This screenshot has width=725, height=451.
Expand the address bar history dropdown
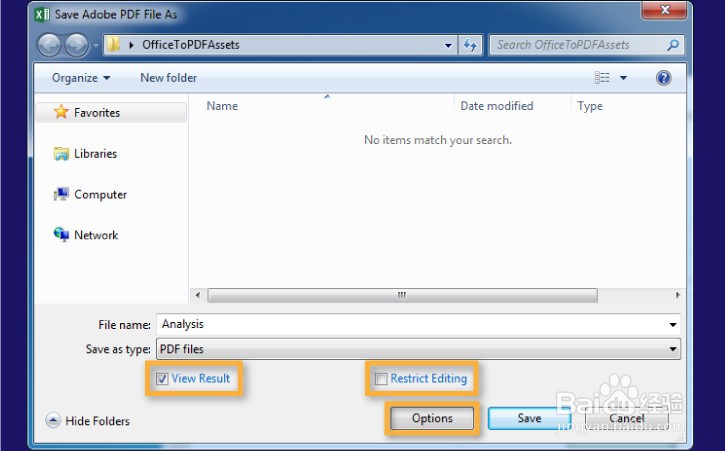[448, 45]
